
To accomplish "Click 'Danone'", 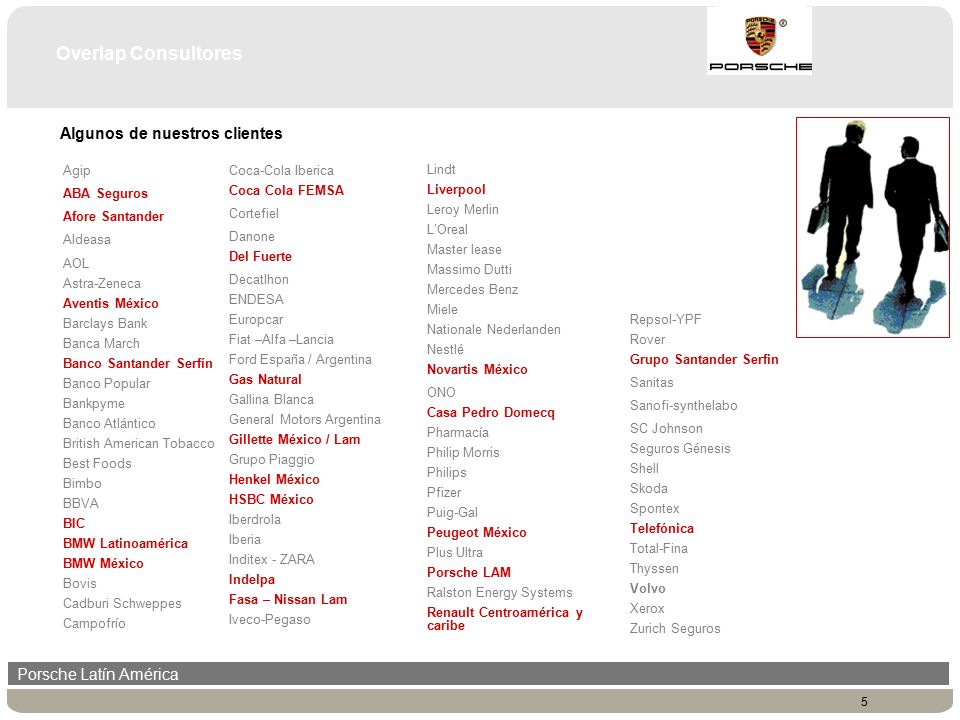I will [x=252, y=236].
